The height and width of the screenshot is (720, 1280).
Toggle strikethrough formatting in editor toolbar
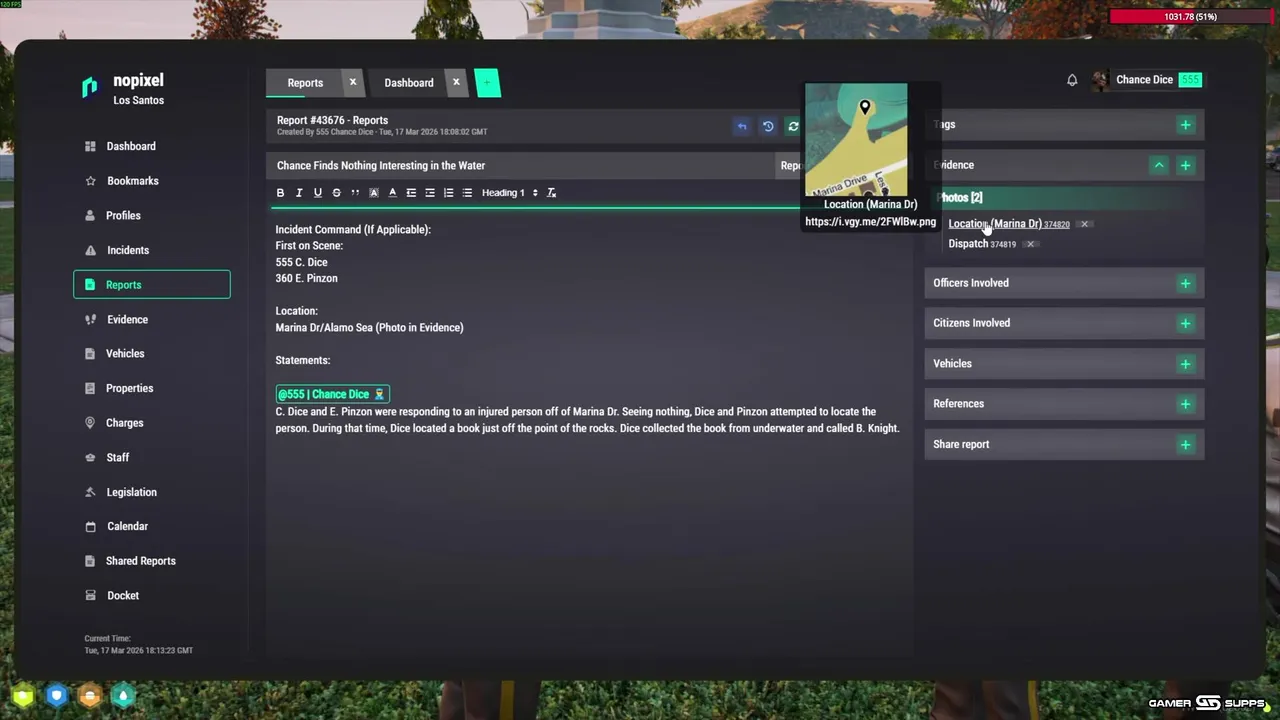(336, 193)
